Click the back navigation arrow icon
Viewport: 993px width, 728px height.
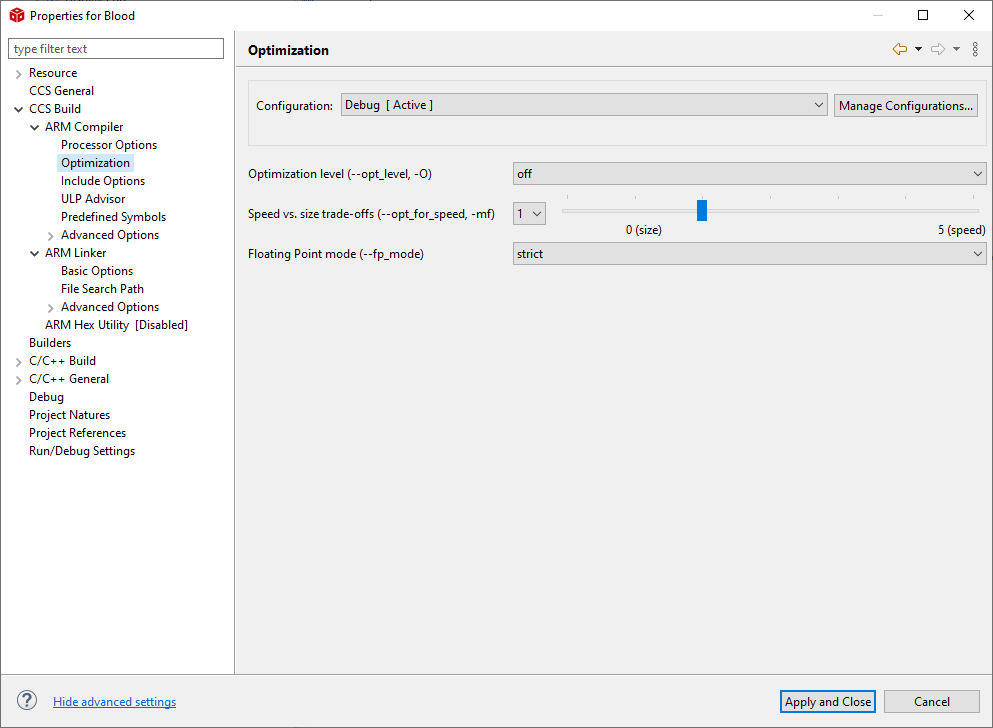coord(899,49)
